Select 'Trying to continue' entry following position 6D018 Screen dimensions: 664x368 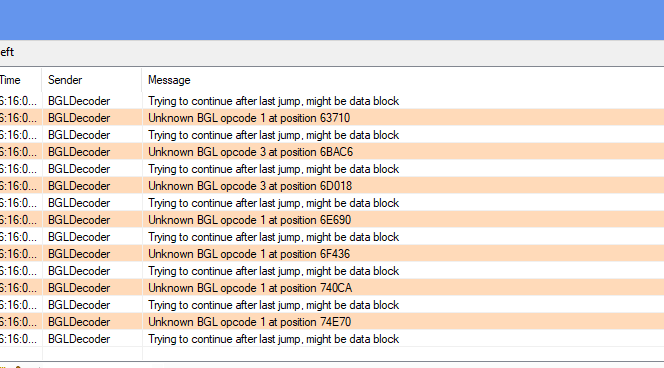coord(332,203)
